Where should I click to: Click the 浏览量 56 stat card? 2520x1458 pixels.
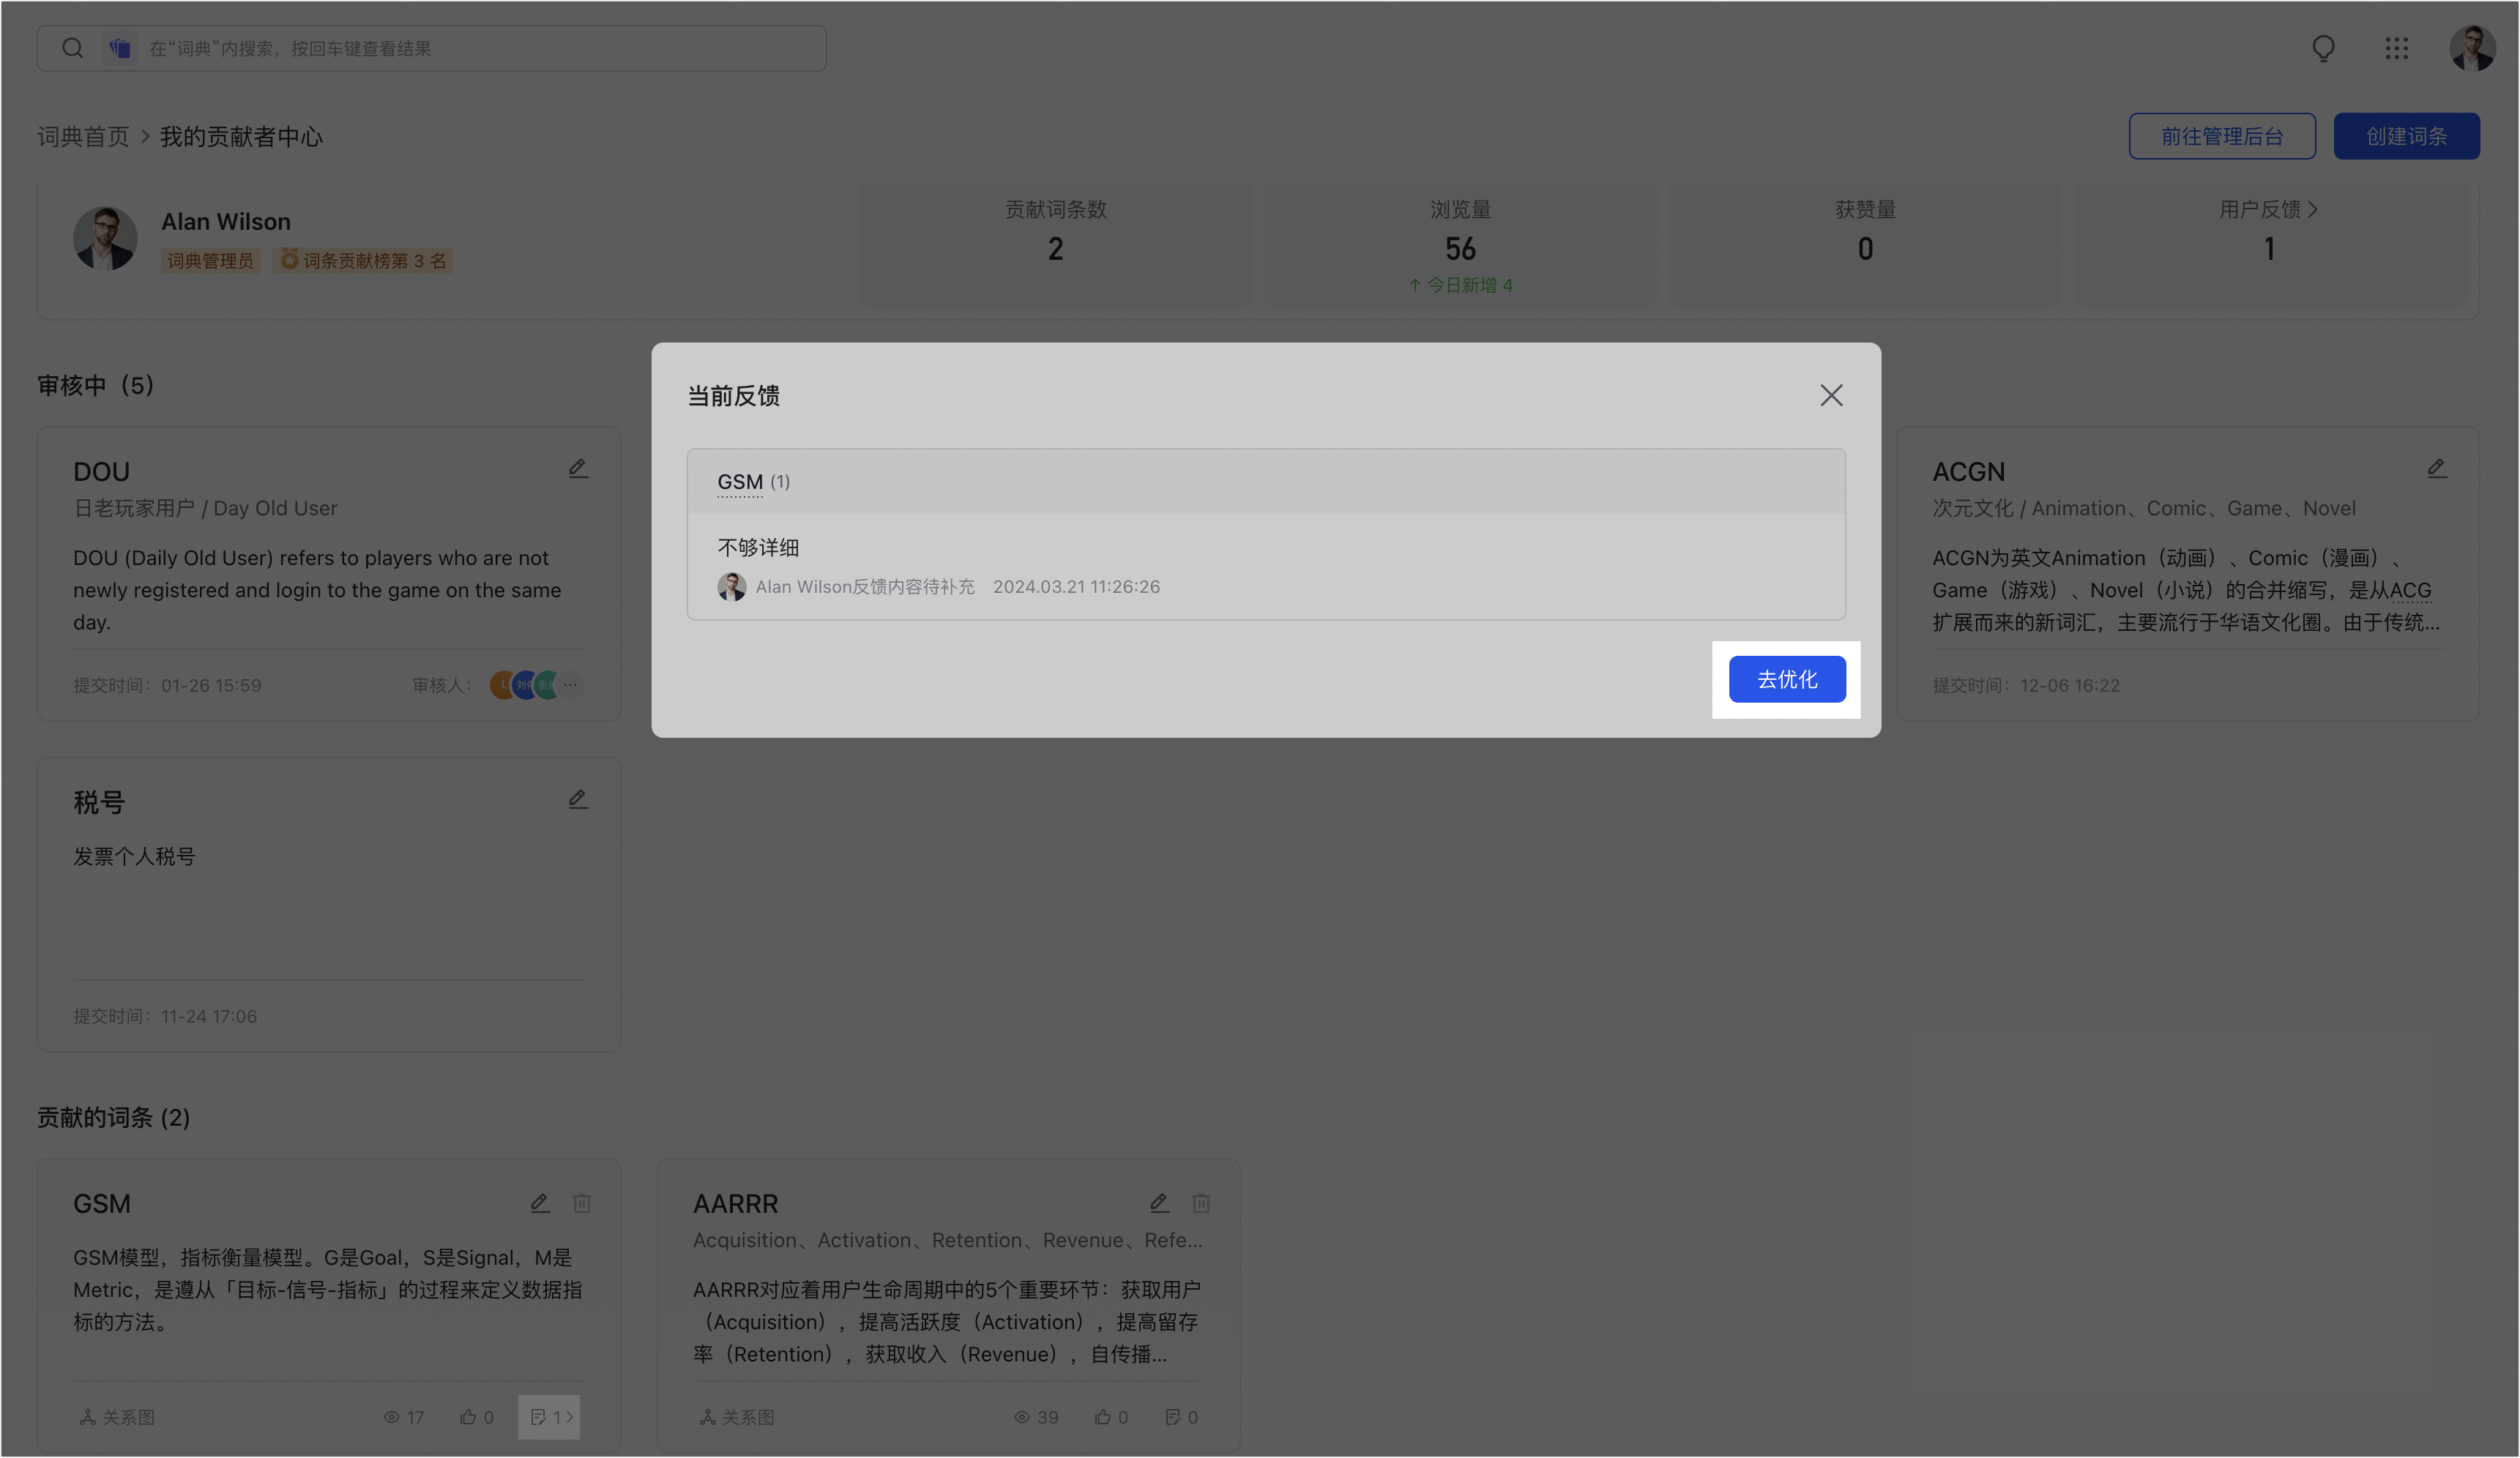click(1460, 245)
